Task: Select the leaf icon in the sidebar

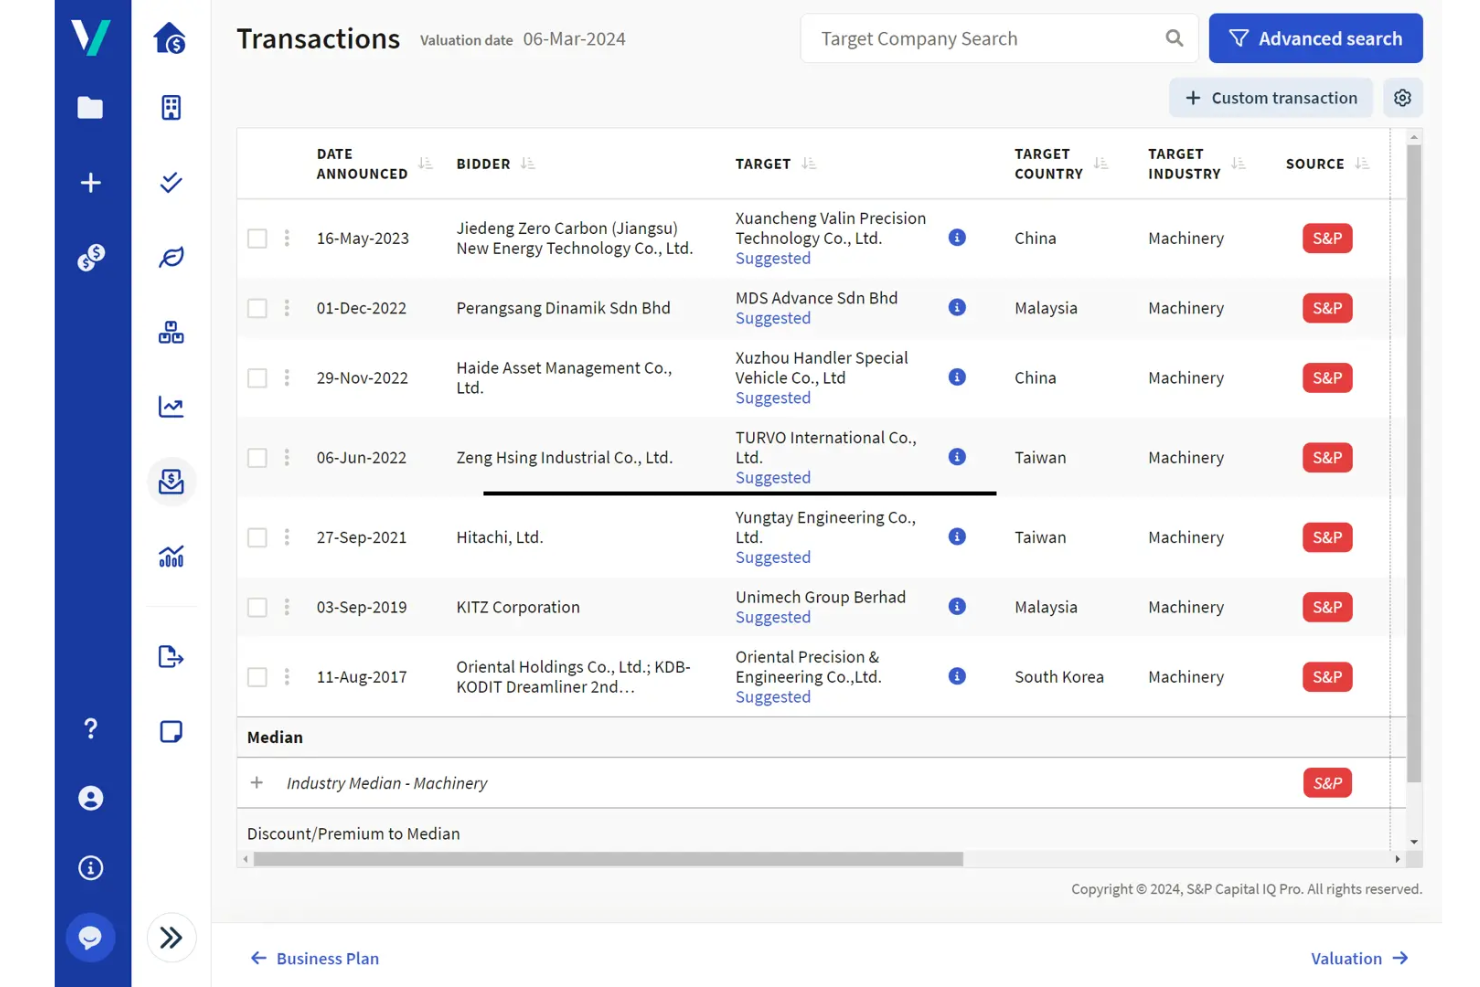Action: click(x=170, y=257)
